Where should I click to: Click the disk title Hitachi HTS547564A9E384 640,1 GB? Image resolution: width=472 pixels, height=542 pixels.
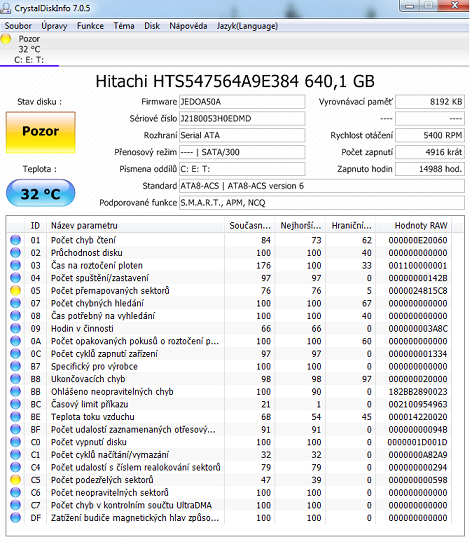(235, 82)
